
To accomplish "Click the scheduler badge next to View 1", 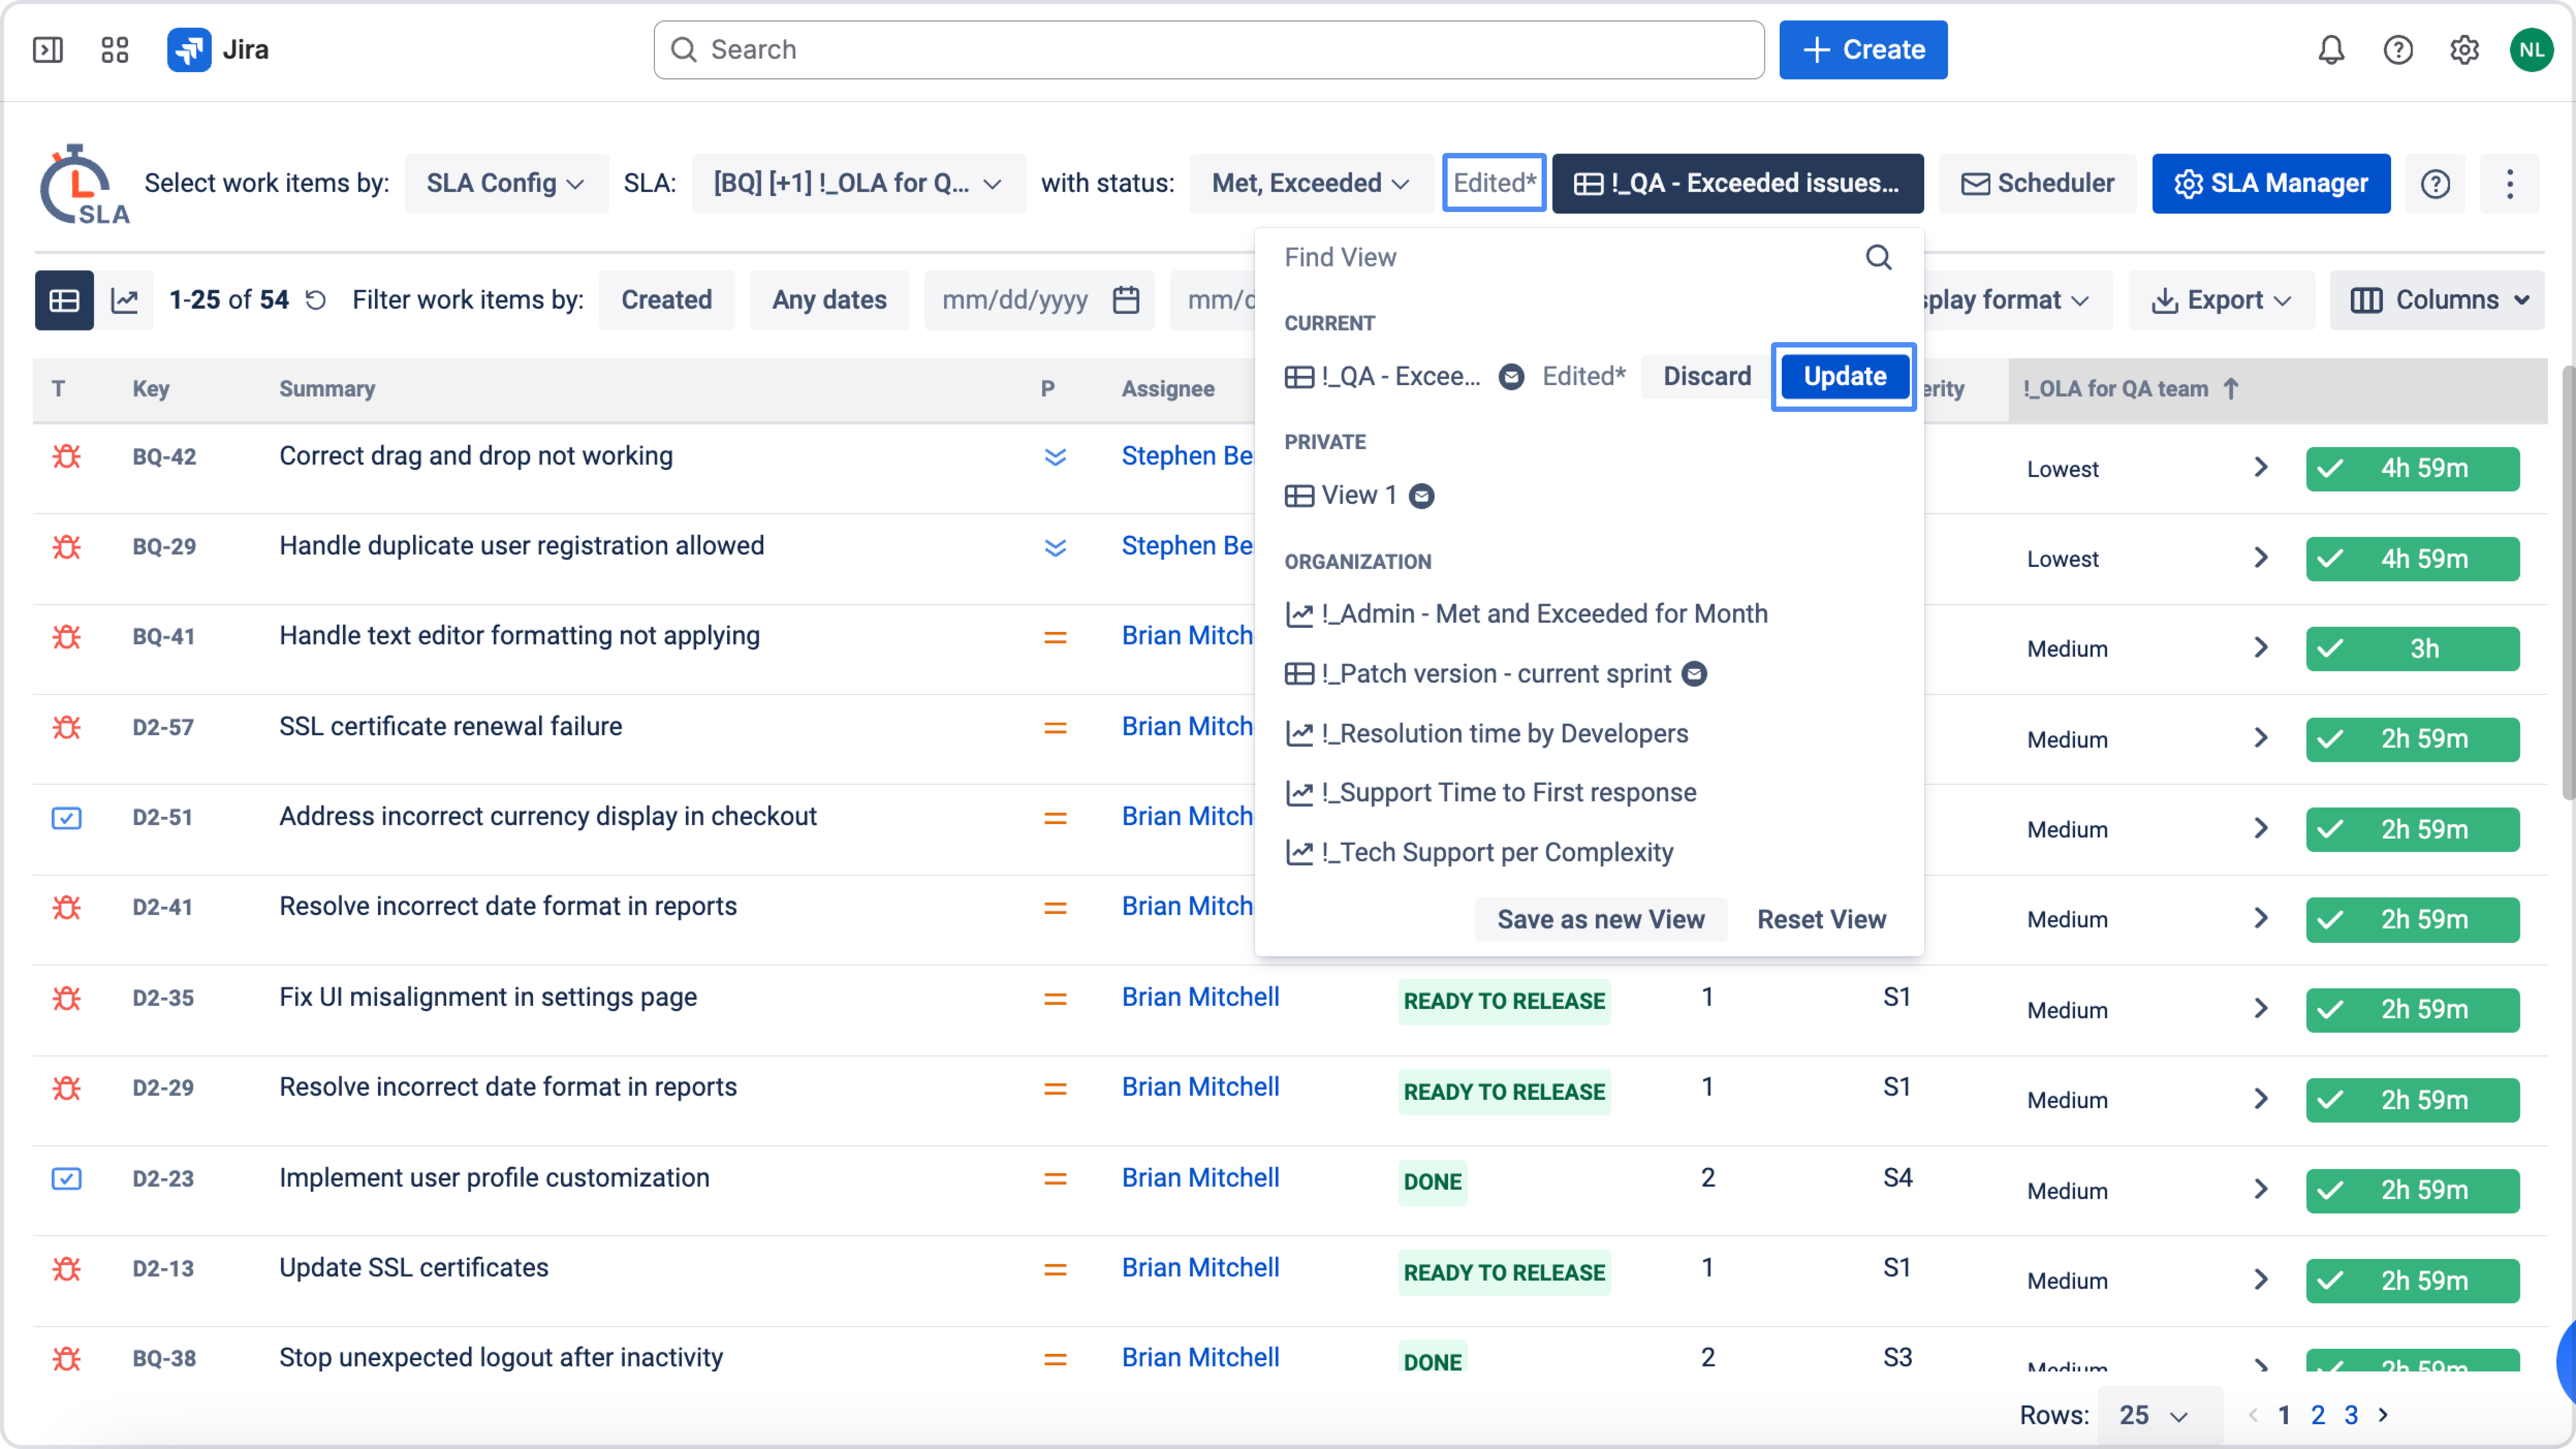I will pyautogui.click(x=1421, y=496).
